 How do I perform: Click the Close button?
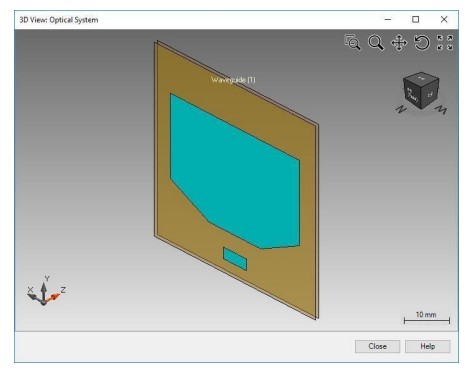[x=377, y=346]
